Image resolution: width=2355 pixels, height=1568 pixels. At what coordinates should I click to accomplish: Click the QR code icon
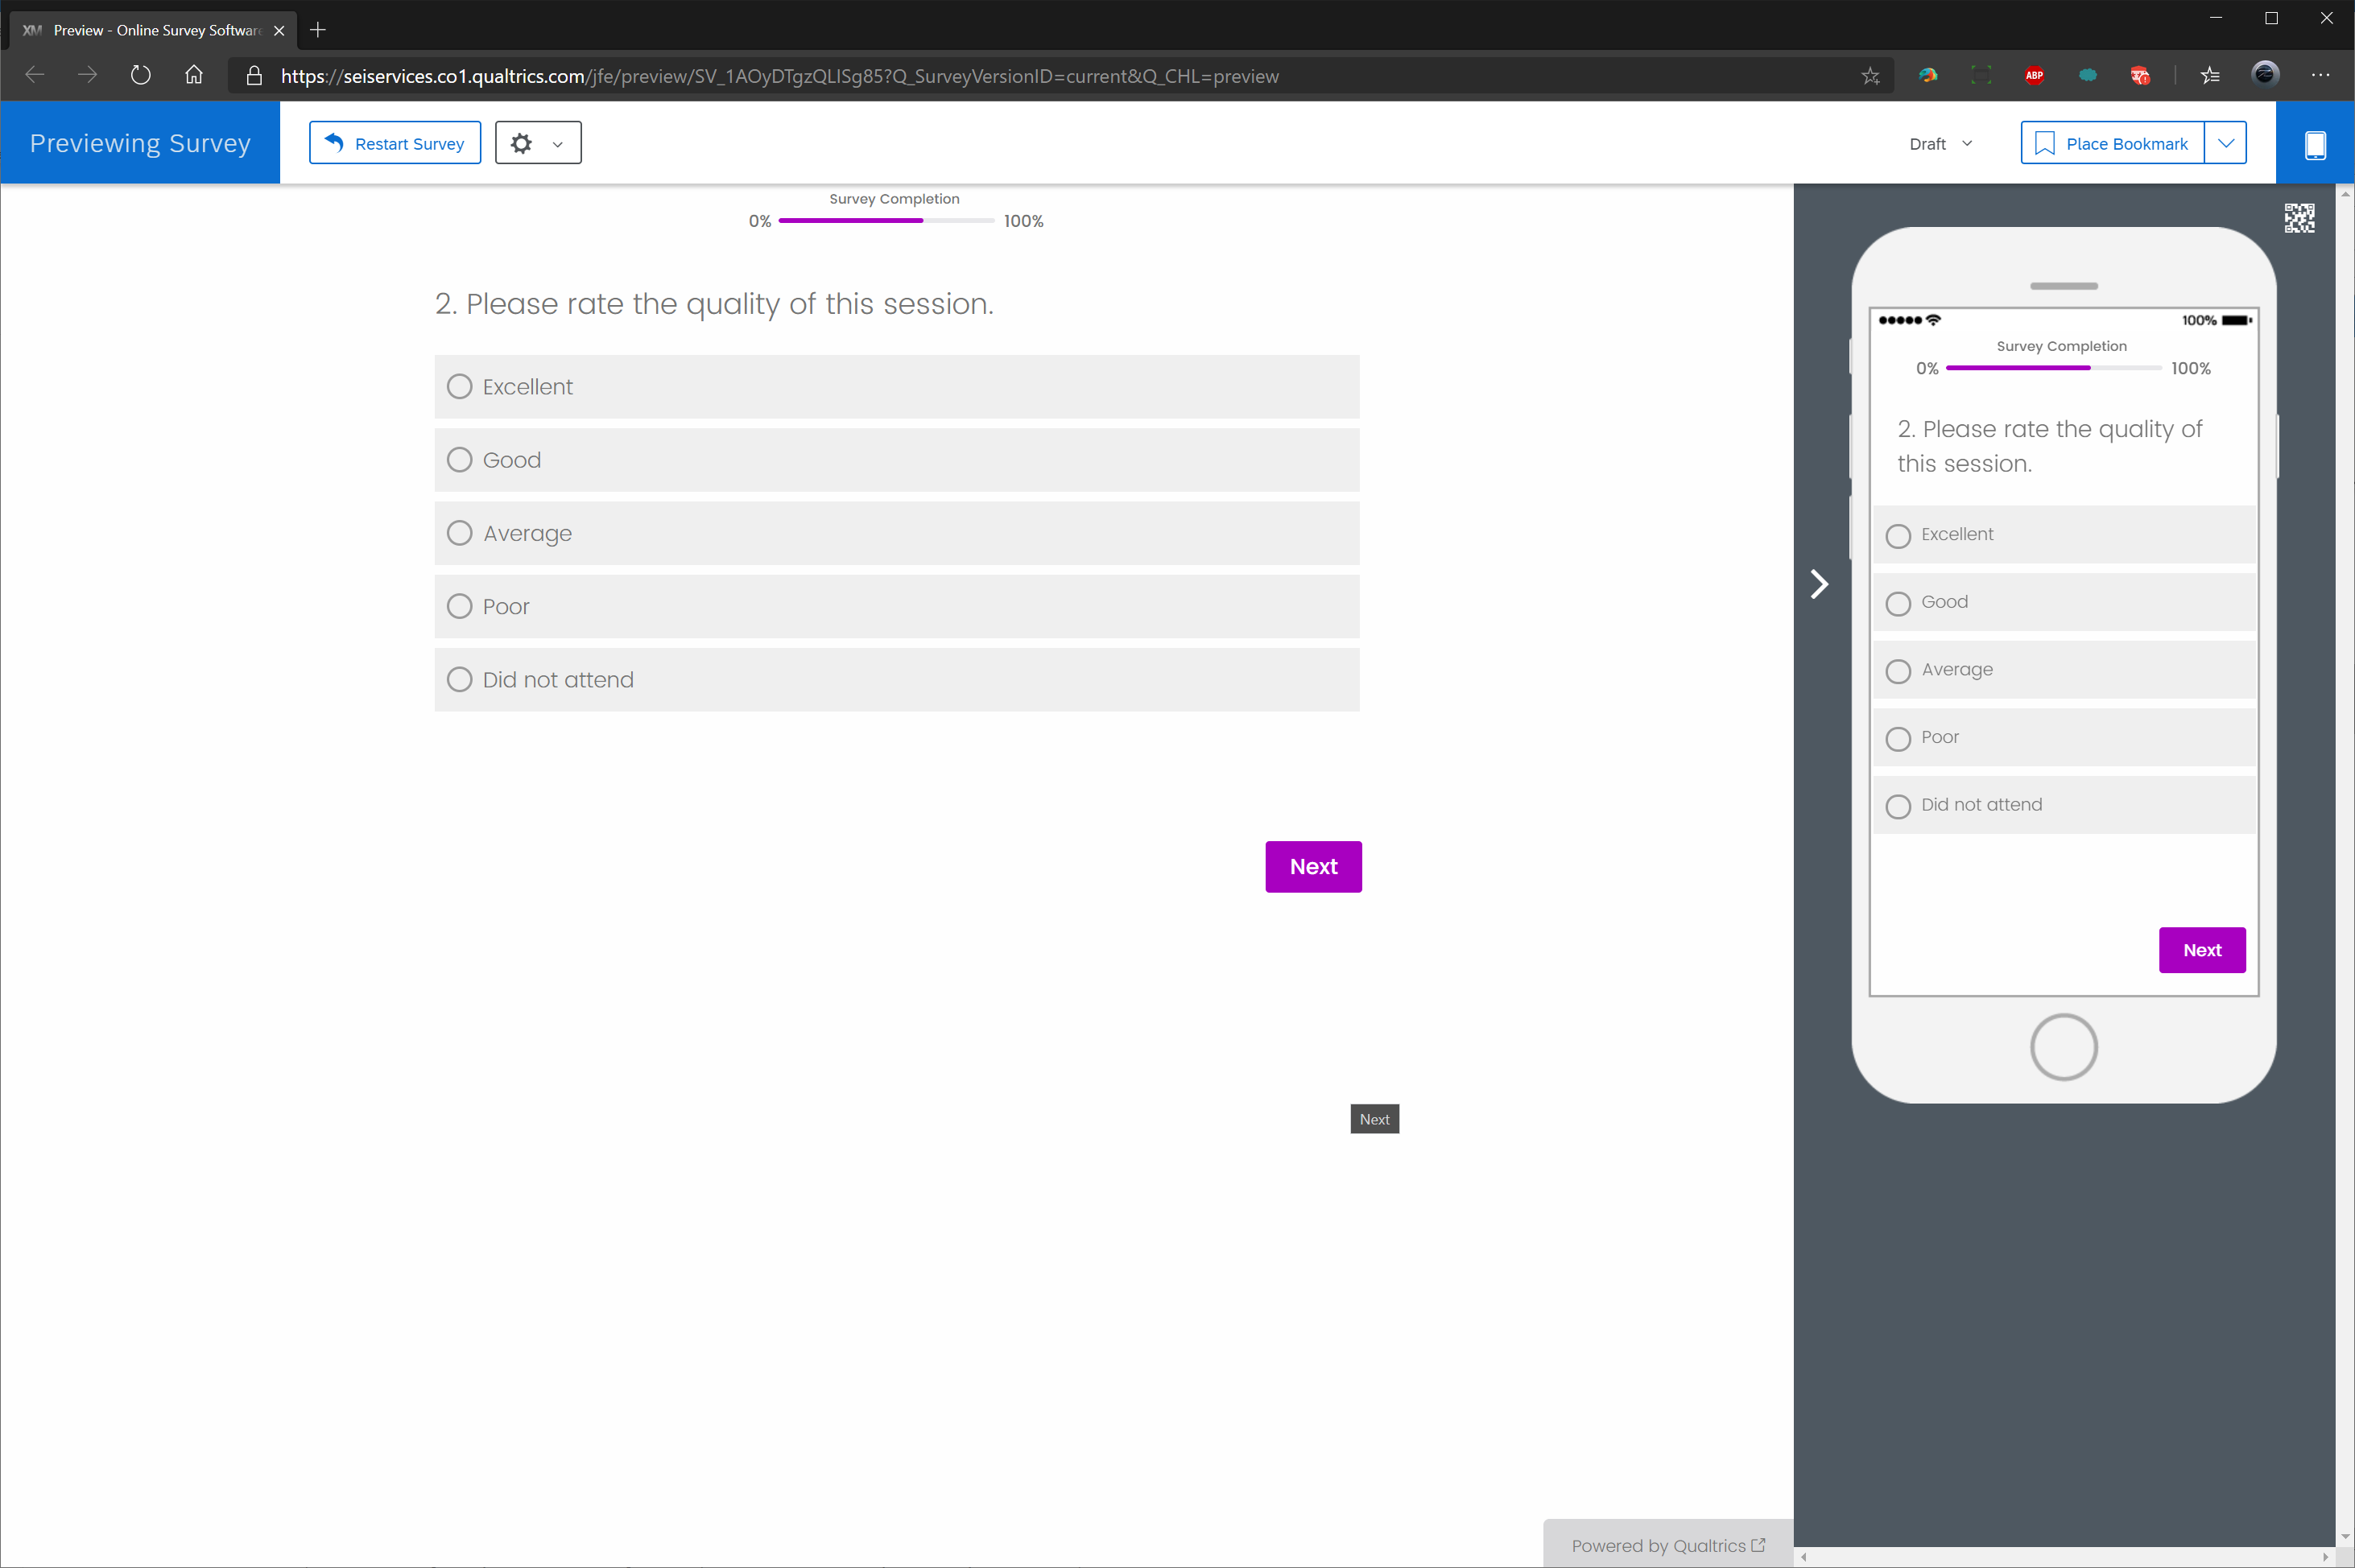pos(2298,218)
